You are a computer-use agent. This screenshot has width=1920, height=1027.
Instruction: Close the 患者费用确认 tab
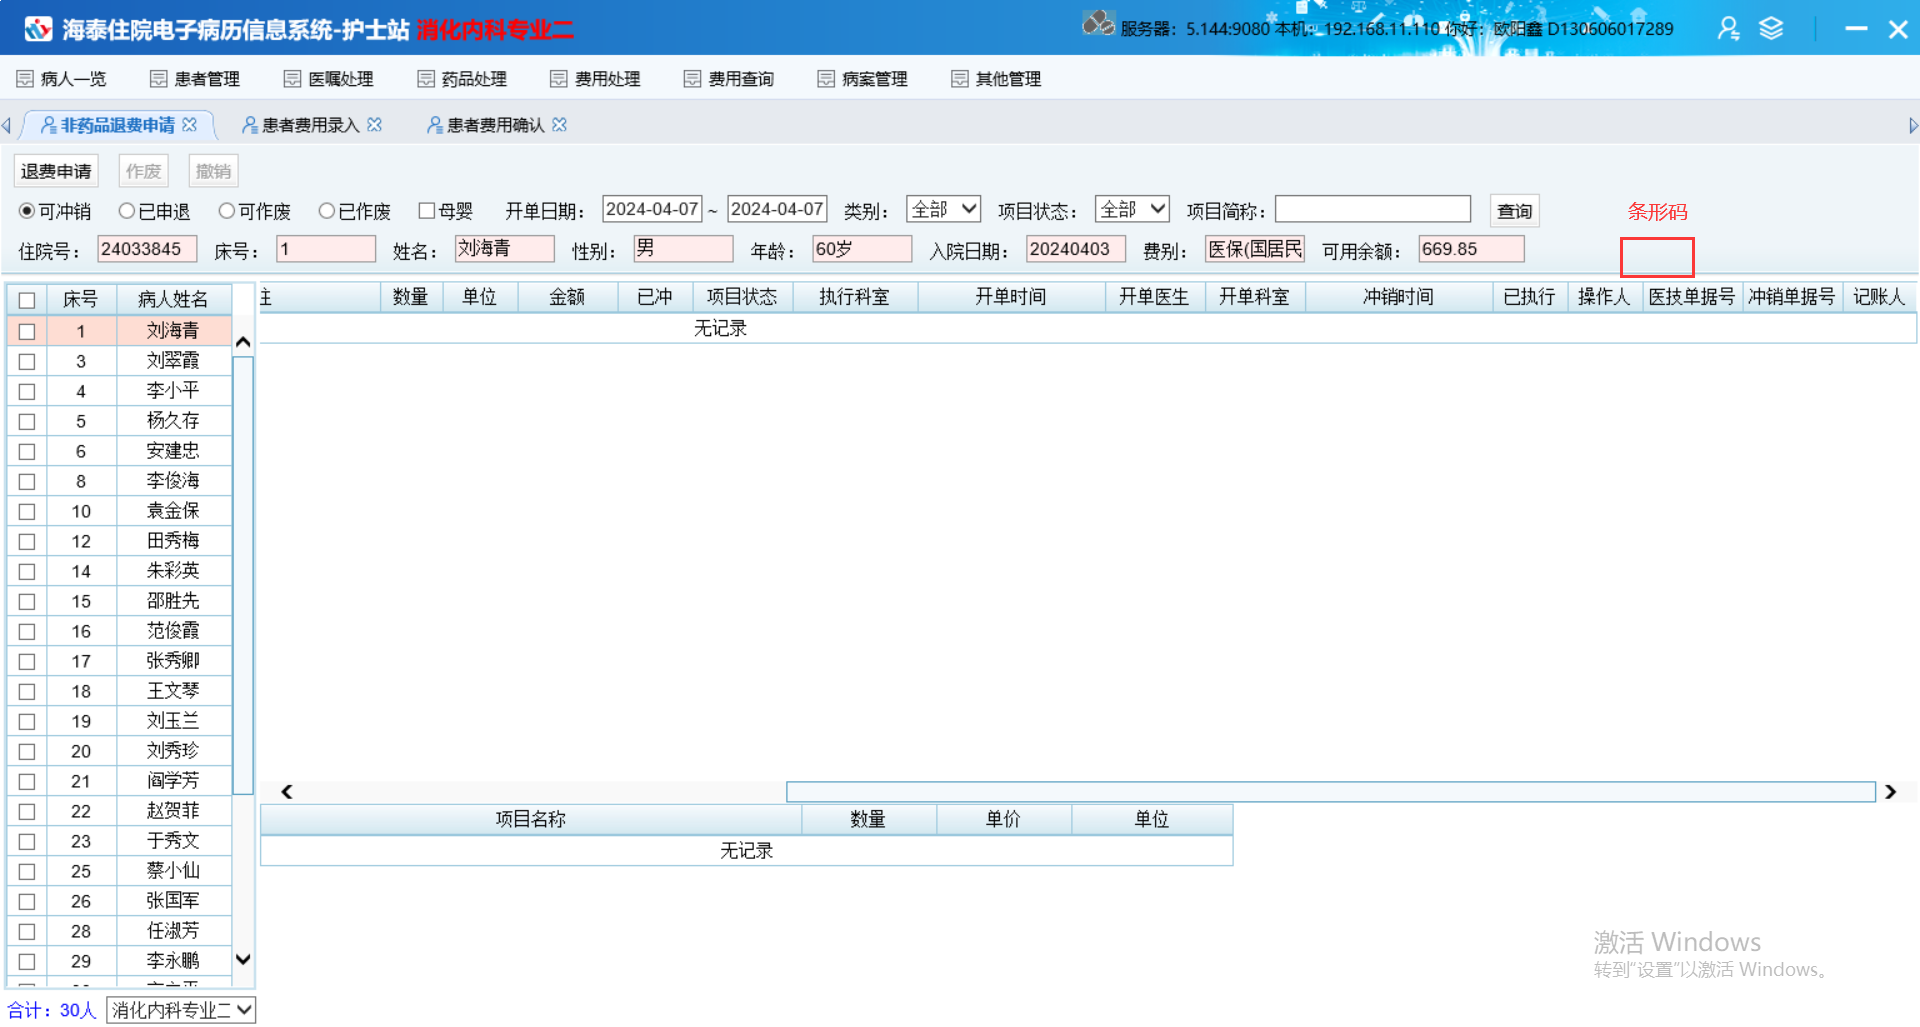coord(560,125)
